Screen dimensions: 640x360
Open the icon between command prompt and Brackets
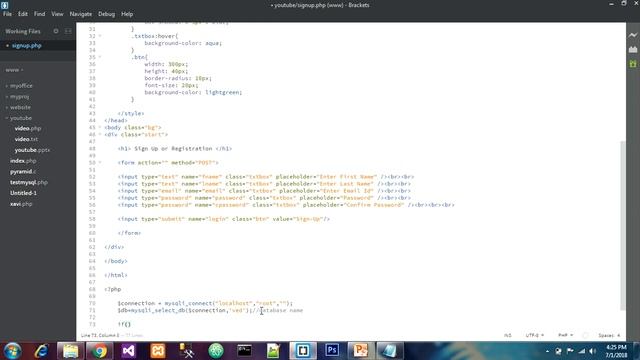click(273, 351)
